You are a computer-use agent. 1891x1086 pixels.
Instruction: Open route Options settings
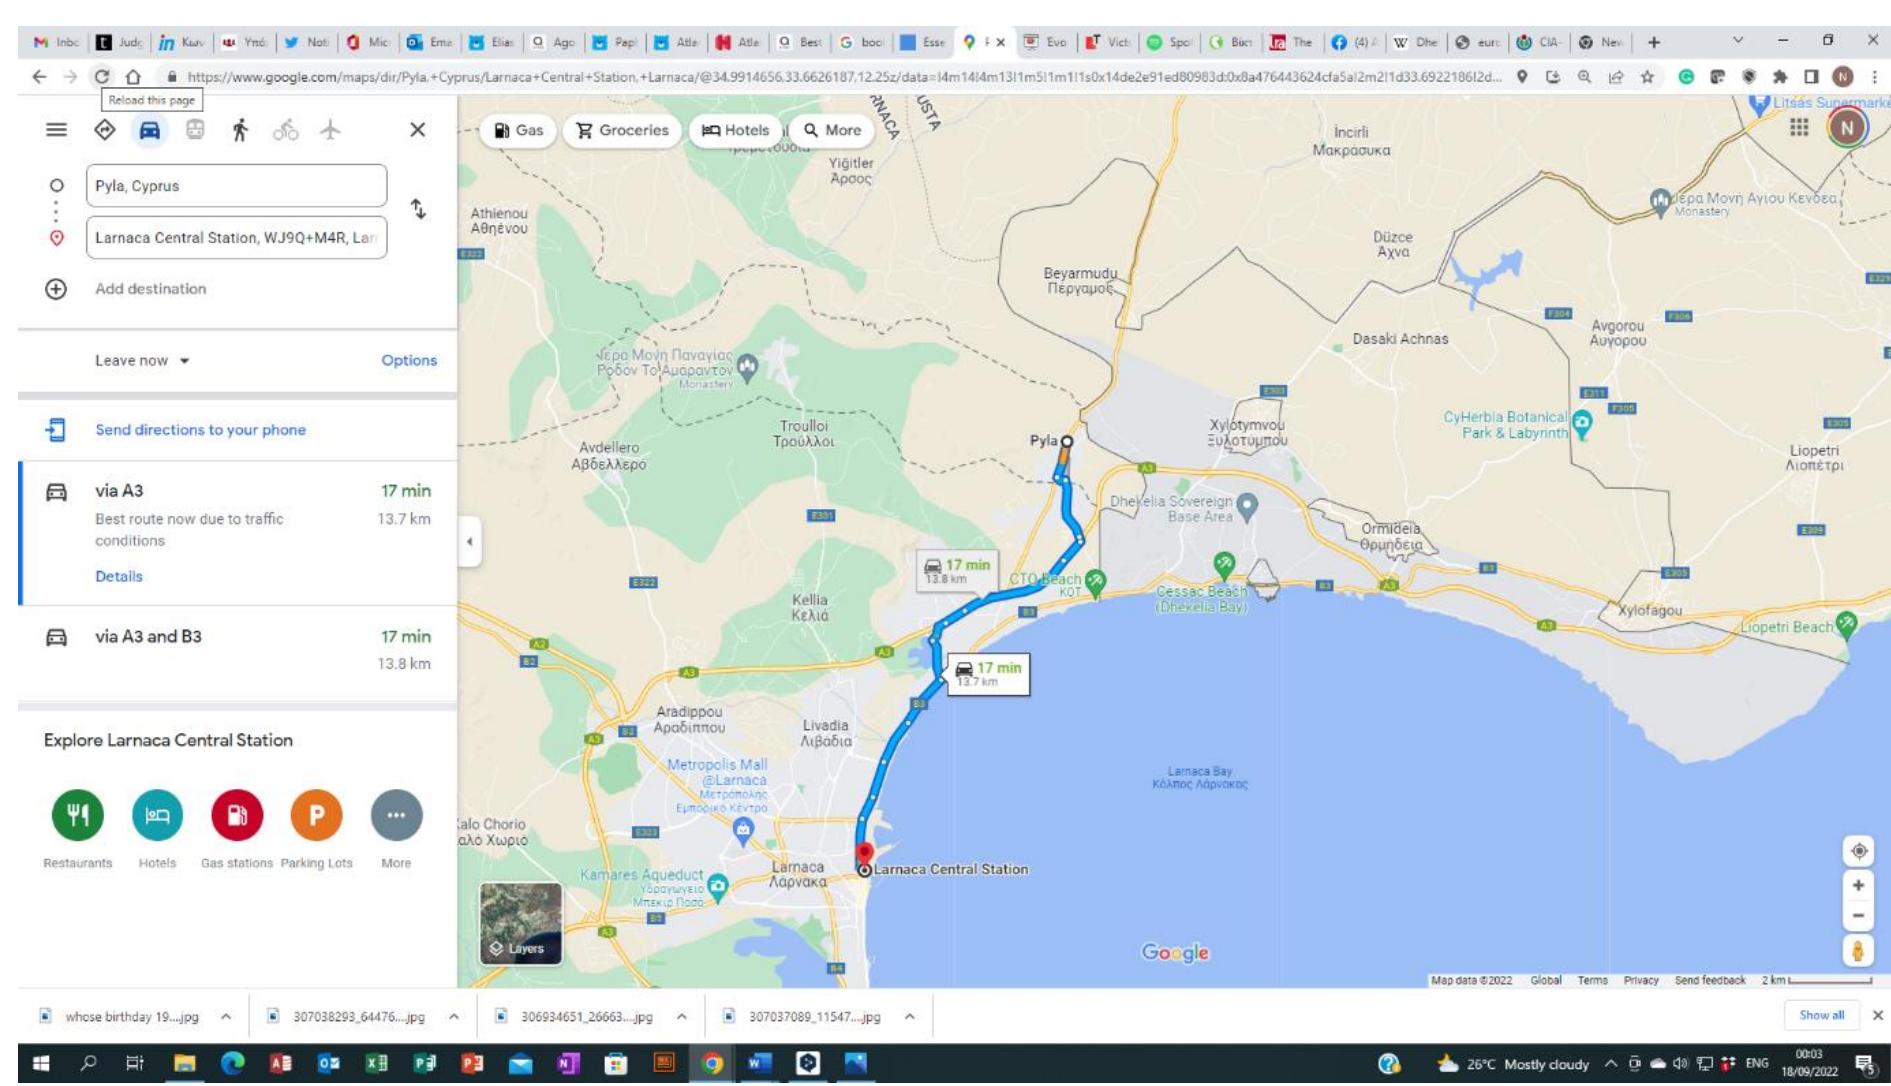(408, 360)
